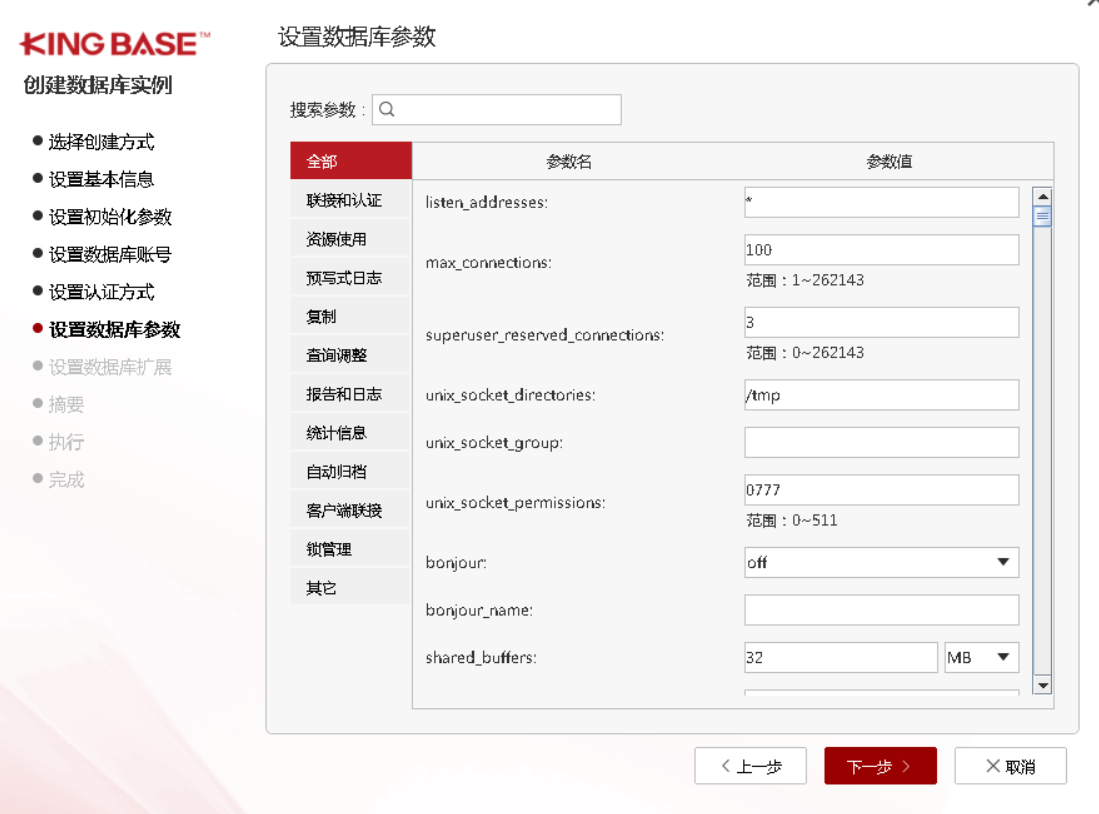Image resolution: width=1099 pixels, height=814 pixels.
Task: Go back with 上一步 button
Action: point(751,766)
